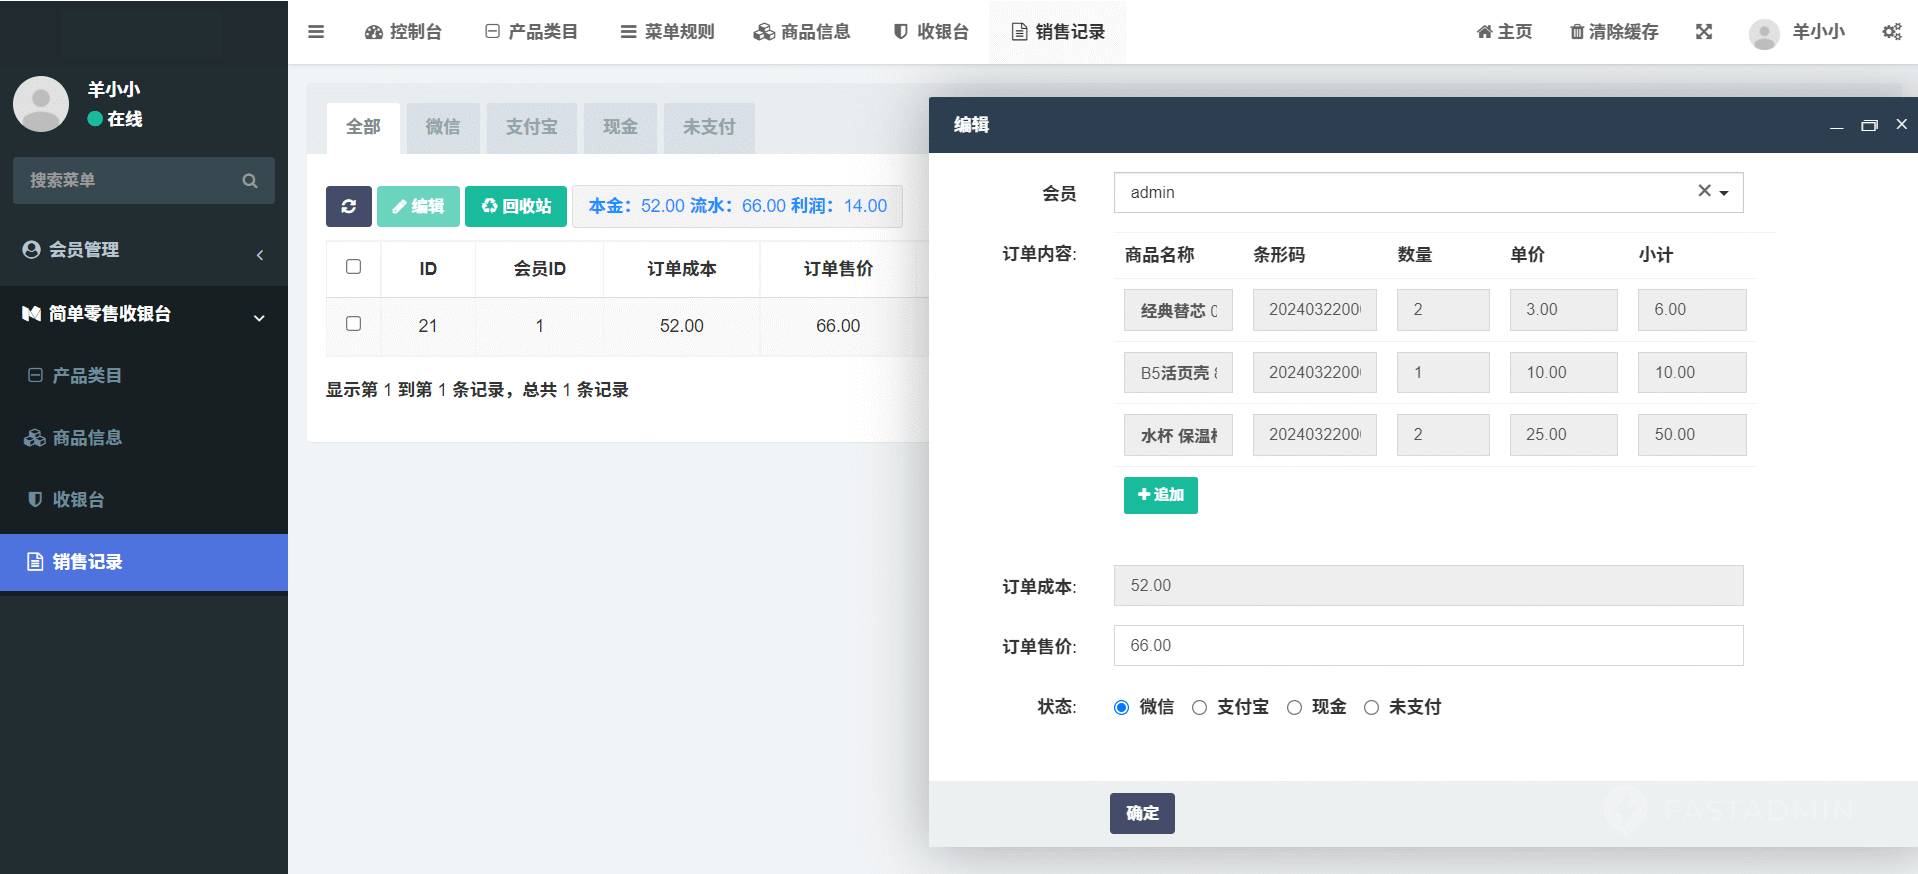Open the 会员 admin dropdown
Viewport: 1918px width, 874px height.
point(1428,192)
